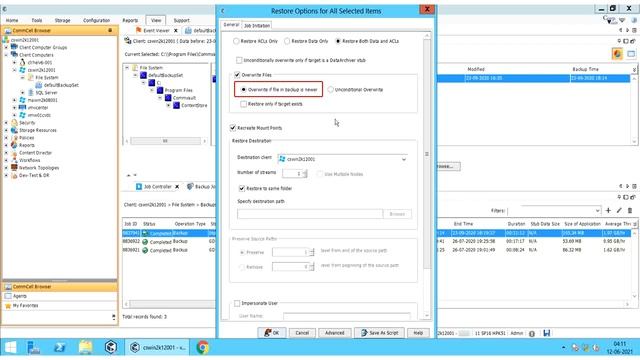
Task: Click the save icon in status bar
Action: point(547,333)
